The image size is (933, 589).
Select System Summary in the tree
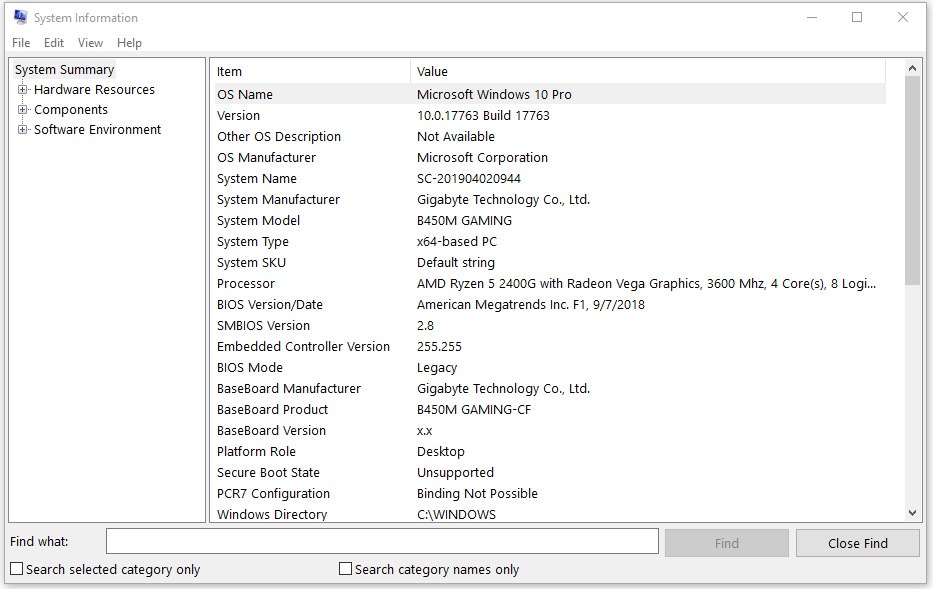pos(64,70)
